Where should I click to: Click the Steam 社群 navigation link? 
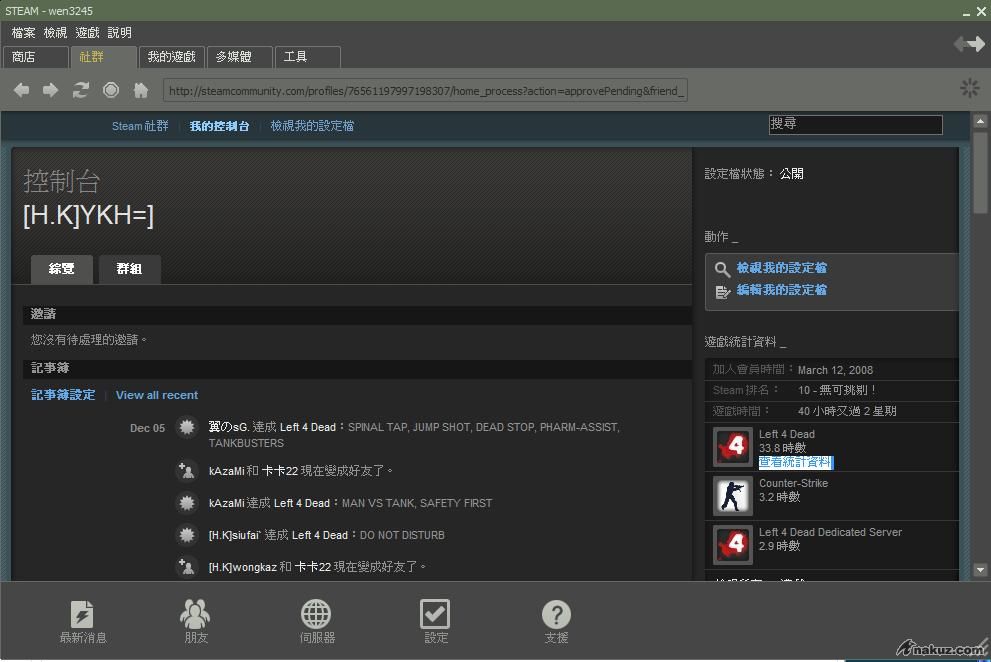click(140, 126)
